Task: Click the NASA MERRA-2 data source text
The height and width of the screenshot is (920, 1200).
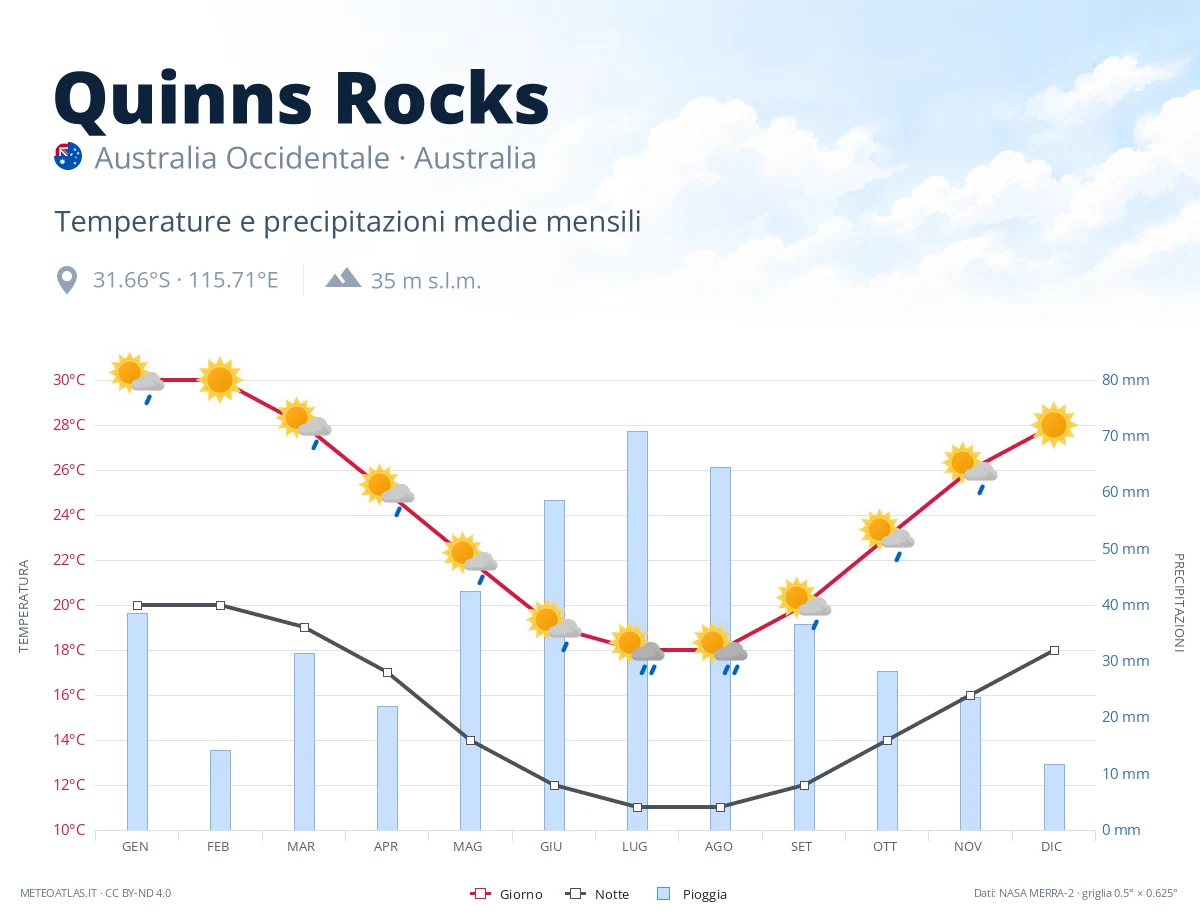Action: [x=1077, y=892]
